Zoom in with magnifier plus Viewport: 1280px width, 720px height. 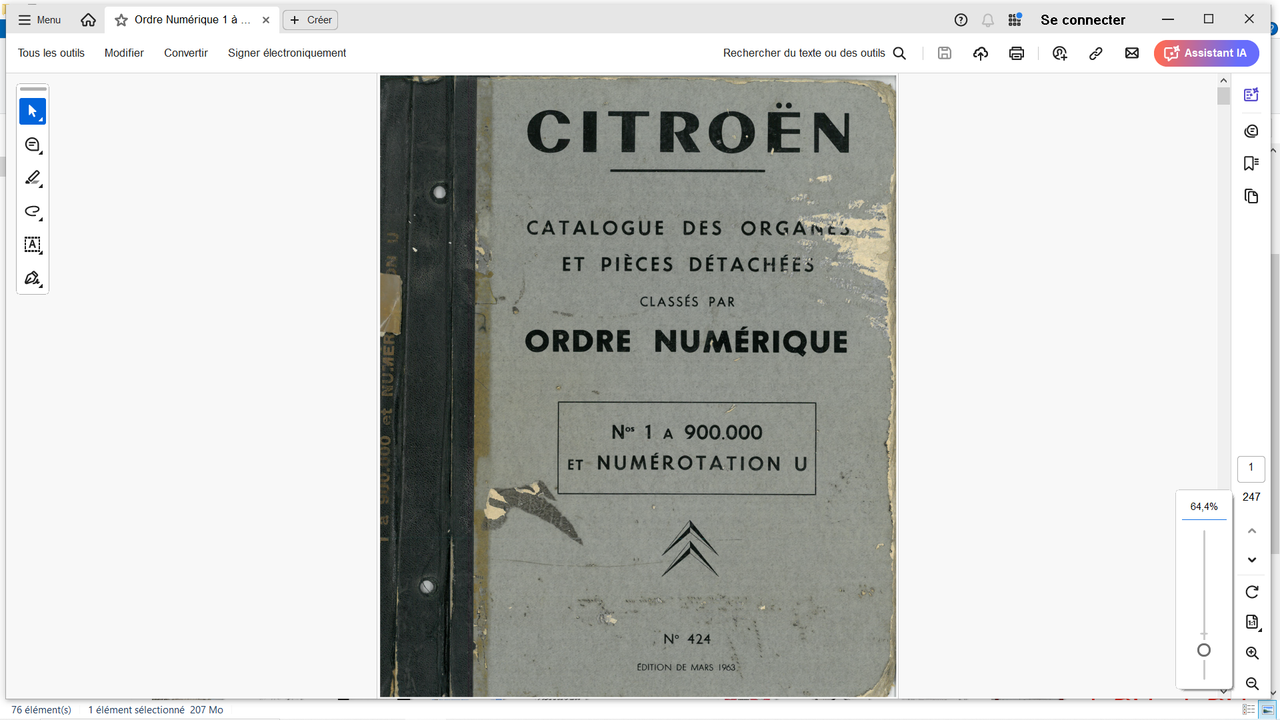(1252, 653)
